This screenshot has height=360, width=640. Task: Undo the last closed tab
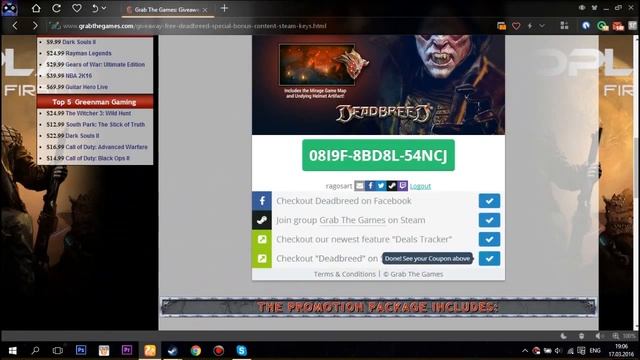tap(95, 8)
